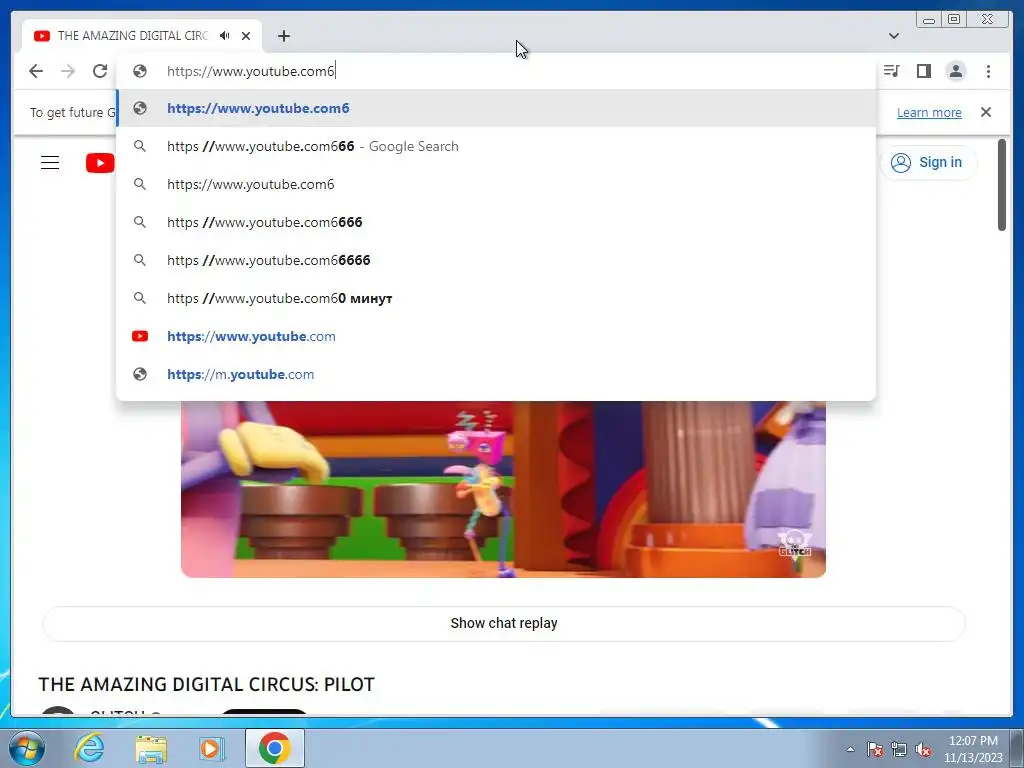The image size is (1024, 768).
Task: Click the YouTube logo
Action: pos(100,163)
